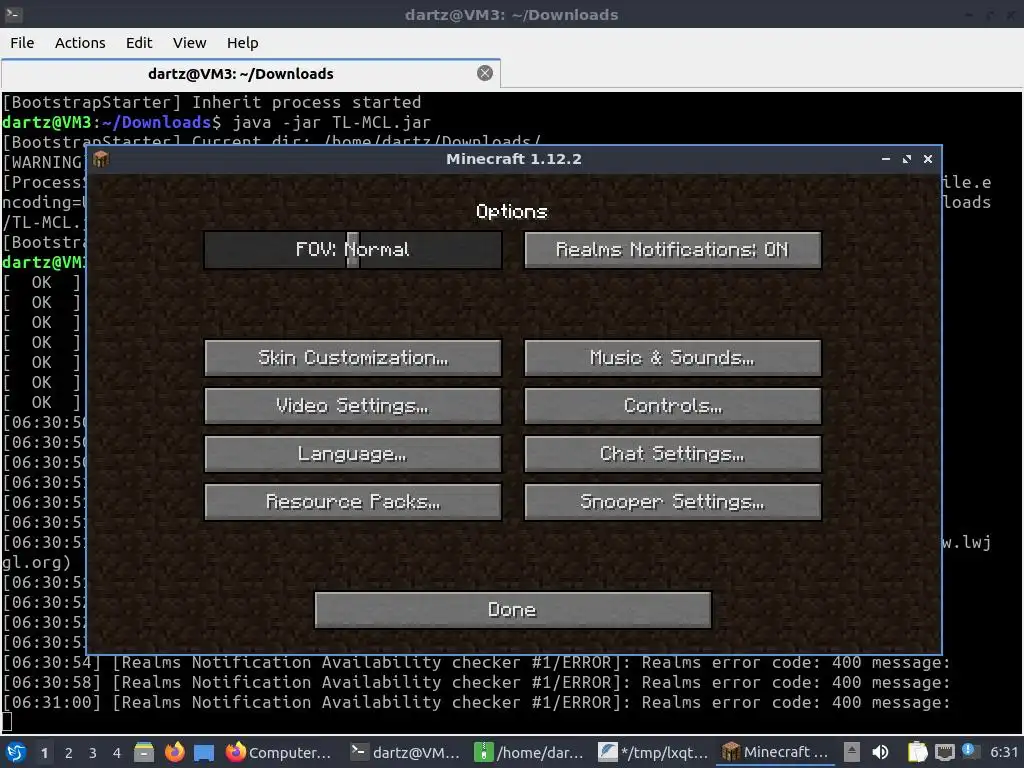Click the 'java -jar TL-MCL.jar' terminal command
The height and width of the screenshot is (768, 1024).
332,122
